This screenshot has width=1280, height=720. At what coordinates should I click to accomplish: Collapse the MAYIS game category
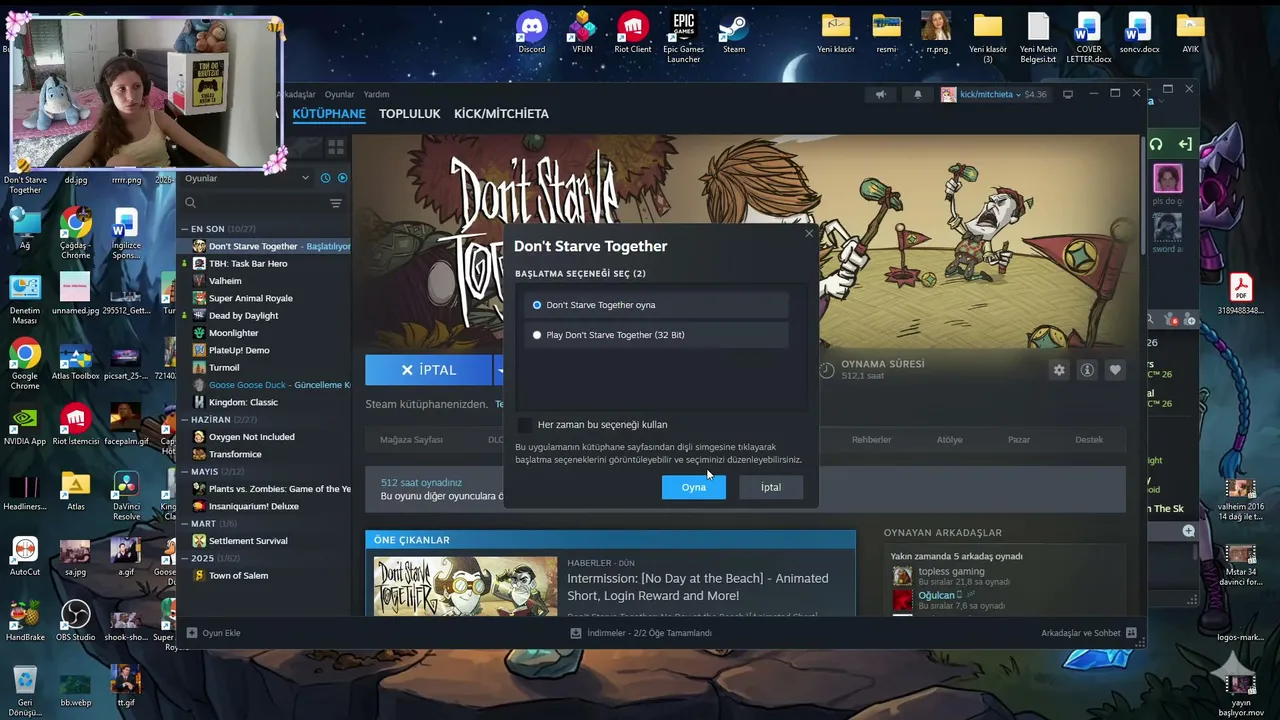pyautogui.click(x=184, y=472)
